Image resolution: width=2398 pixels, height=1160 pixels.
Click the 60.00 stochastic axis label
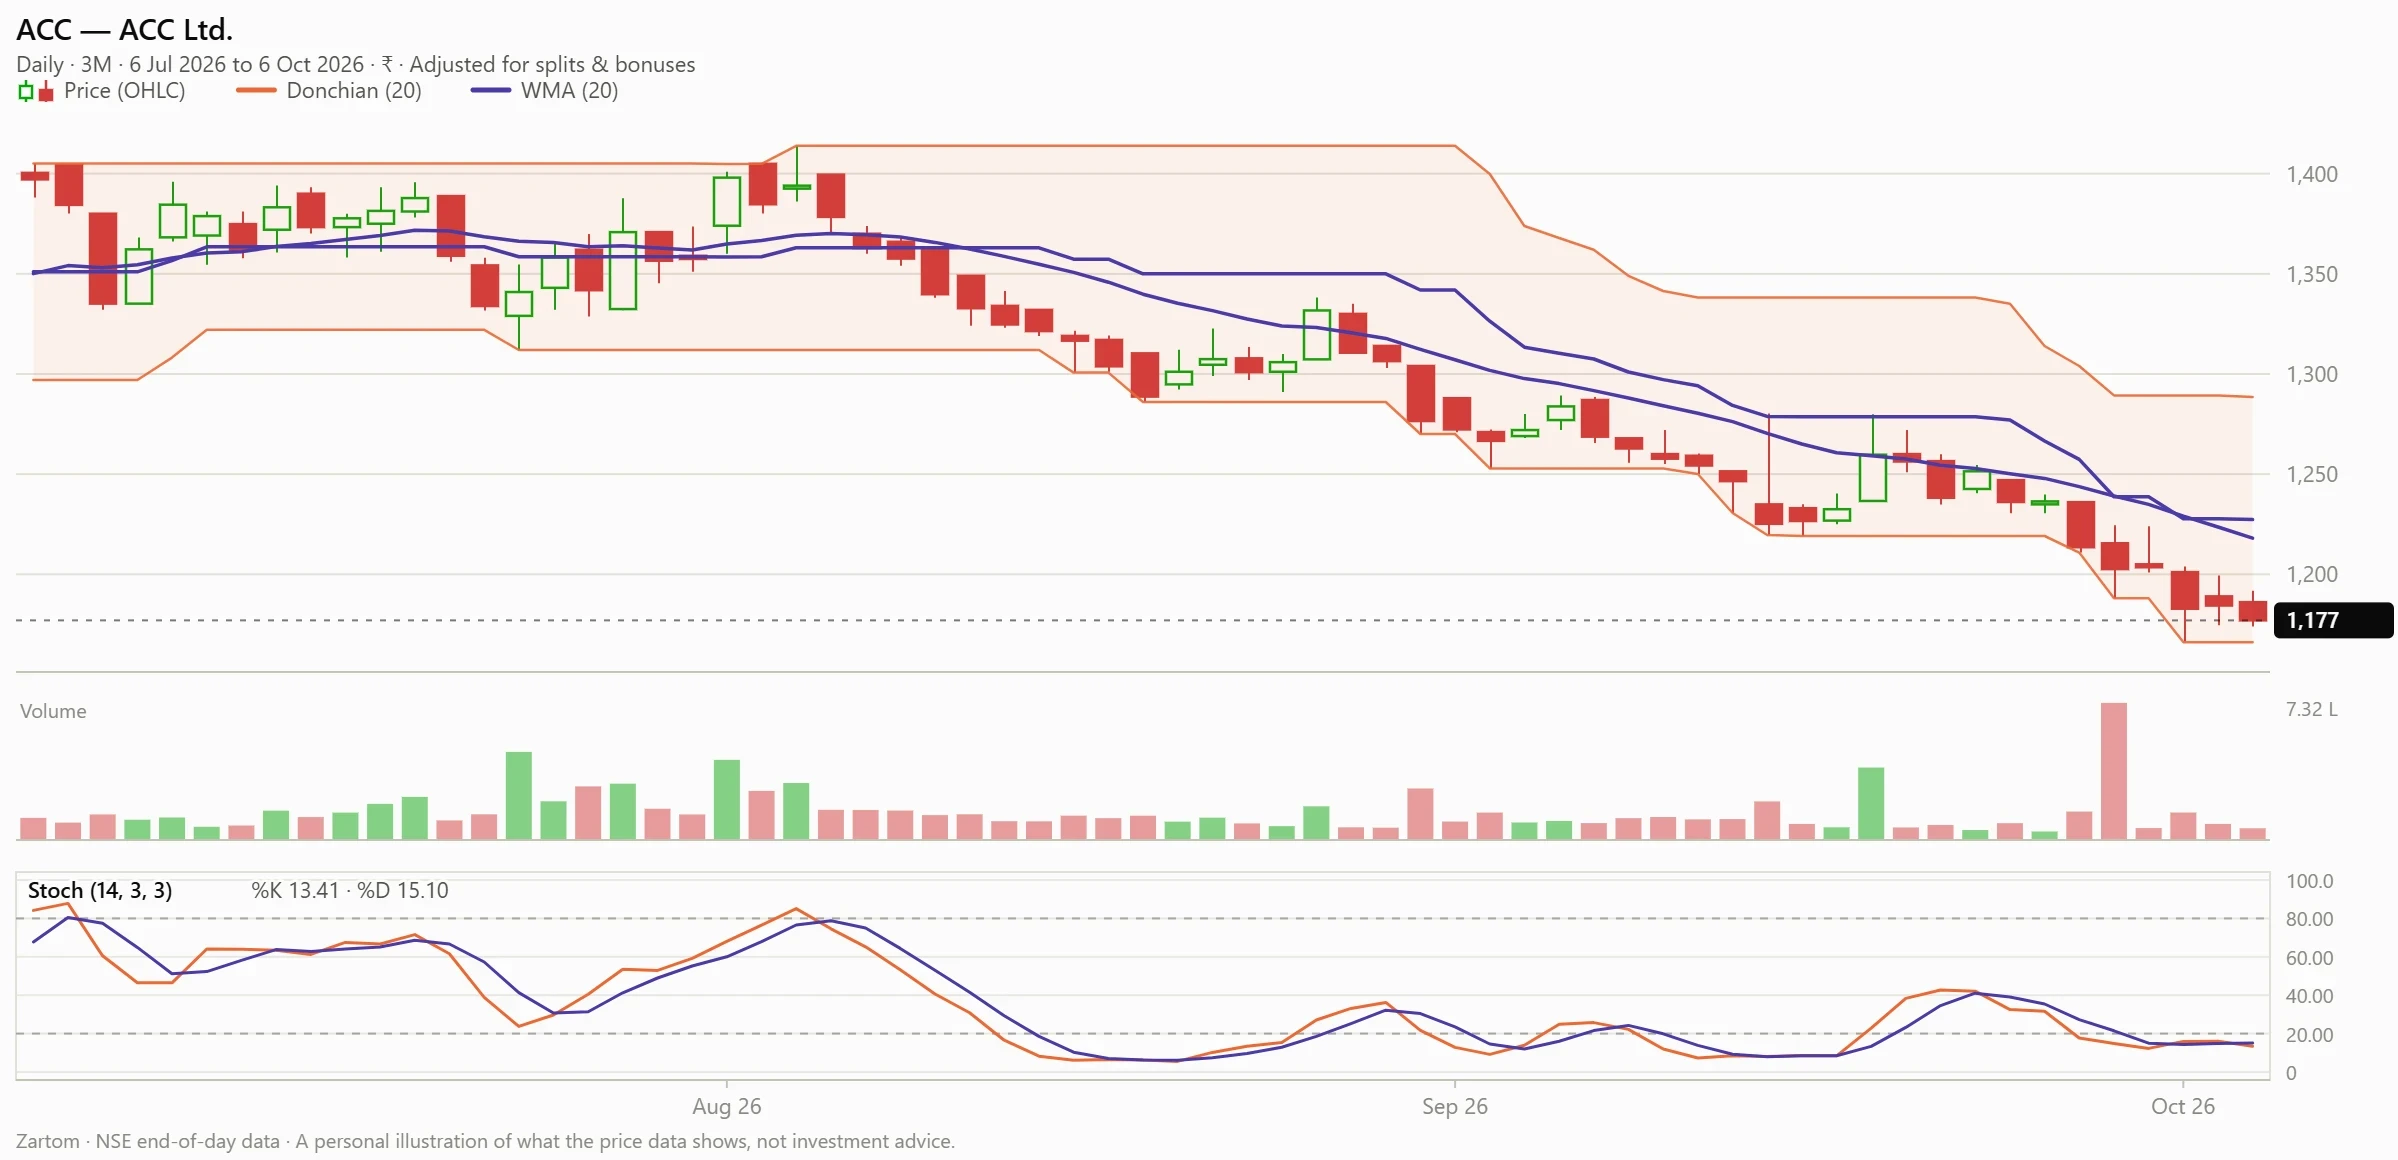pos(2310,958)
